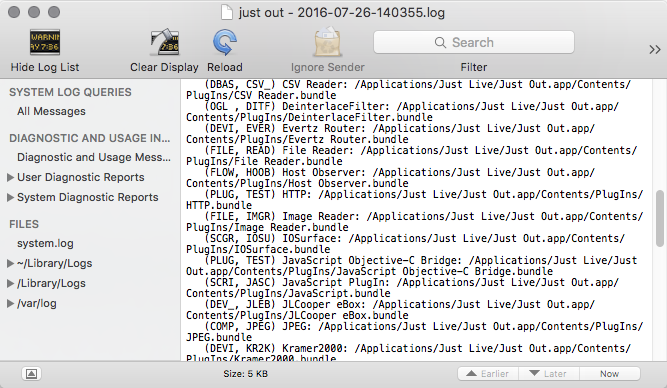
Task: Expand the ~/Library/Logs folder
Action: tap(11, 263)
